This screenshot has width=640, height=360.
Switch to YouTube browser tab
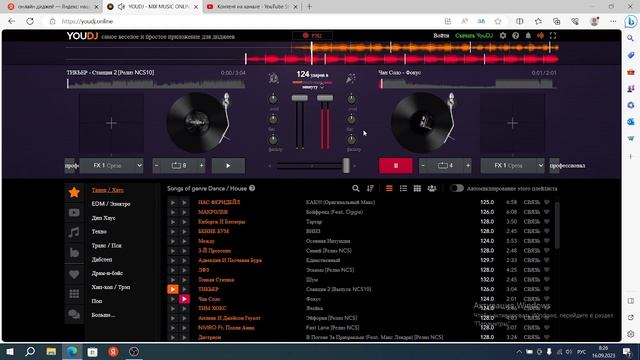pyautogui.click(x=252, y=7)
